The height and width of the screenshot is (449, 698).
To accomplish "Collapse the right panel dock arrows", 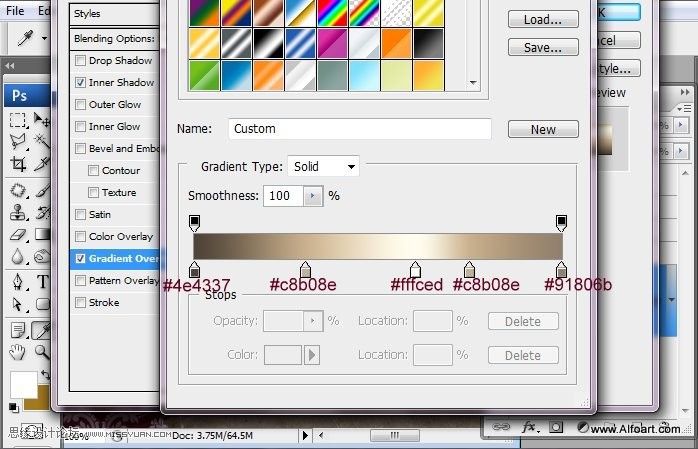I will (685, 92).
